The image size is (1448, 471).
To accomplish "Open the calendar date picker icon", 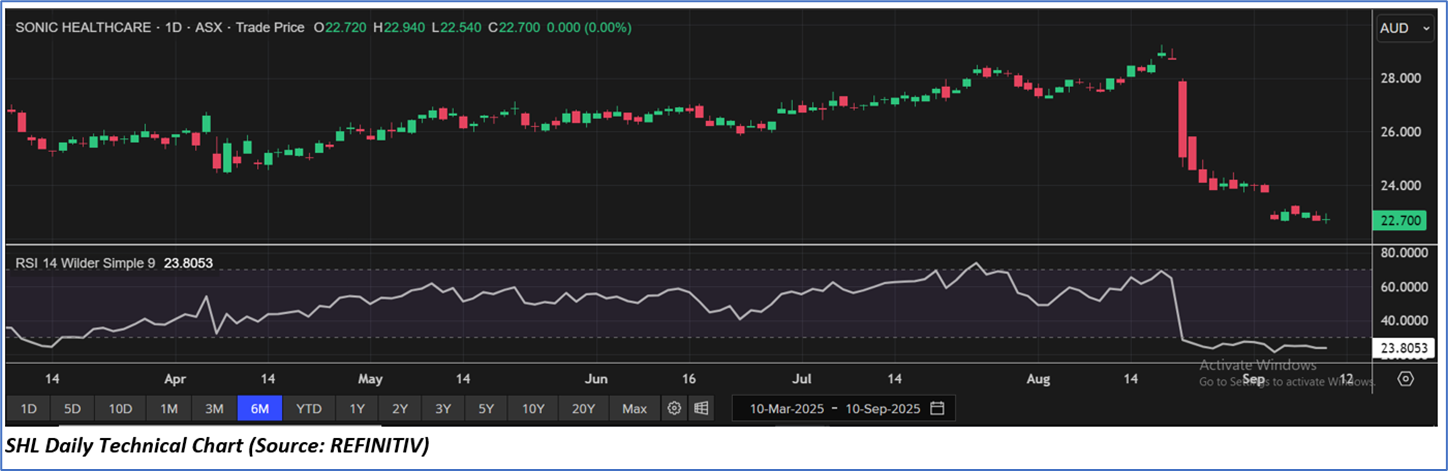I will pyautogui.click(x=937, y=408).
